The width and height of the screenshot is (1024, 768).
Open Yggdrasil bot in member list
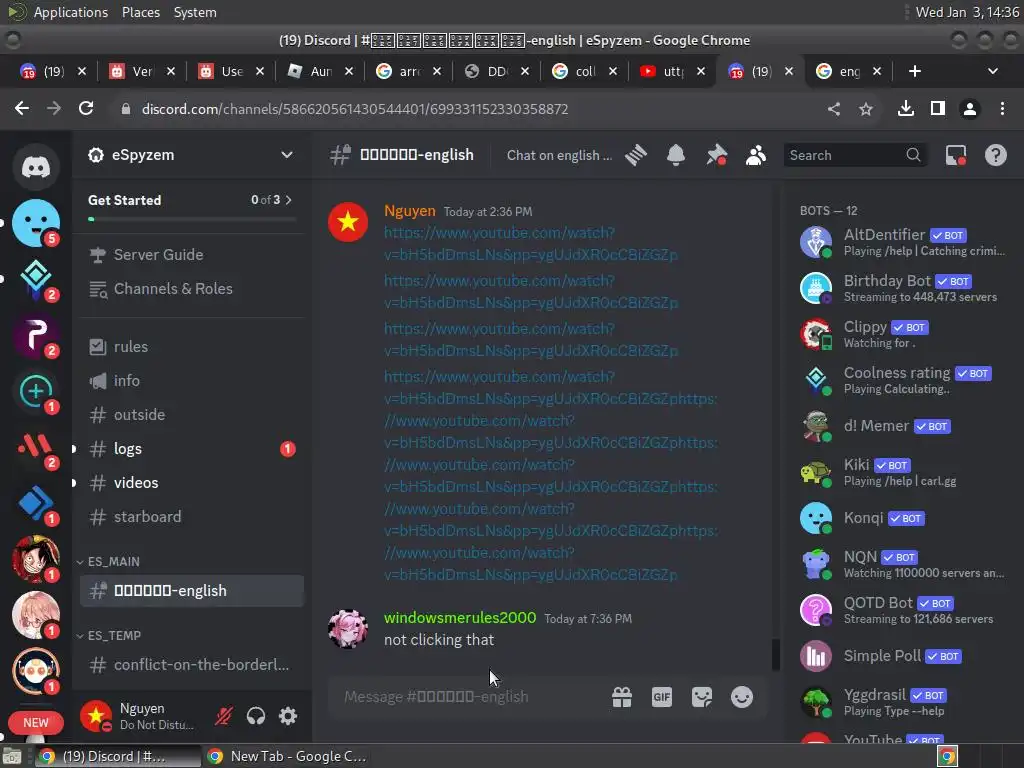pyautogui.click(x=904, y=702)
